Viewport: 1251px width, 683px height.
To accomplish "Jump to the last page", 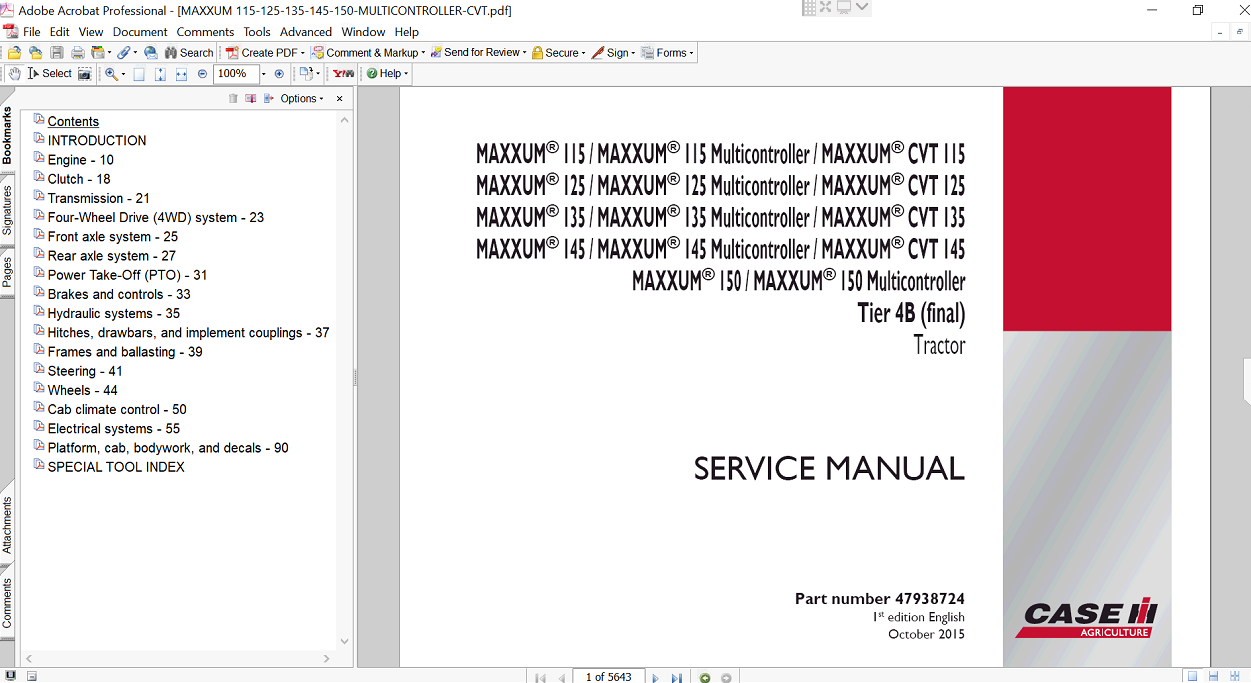I will [677, 677].
